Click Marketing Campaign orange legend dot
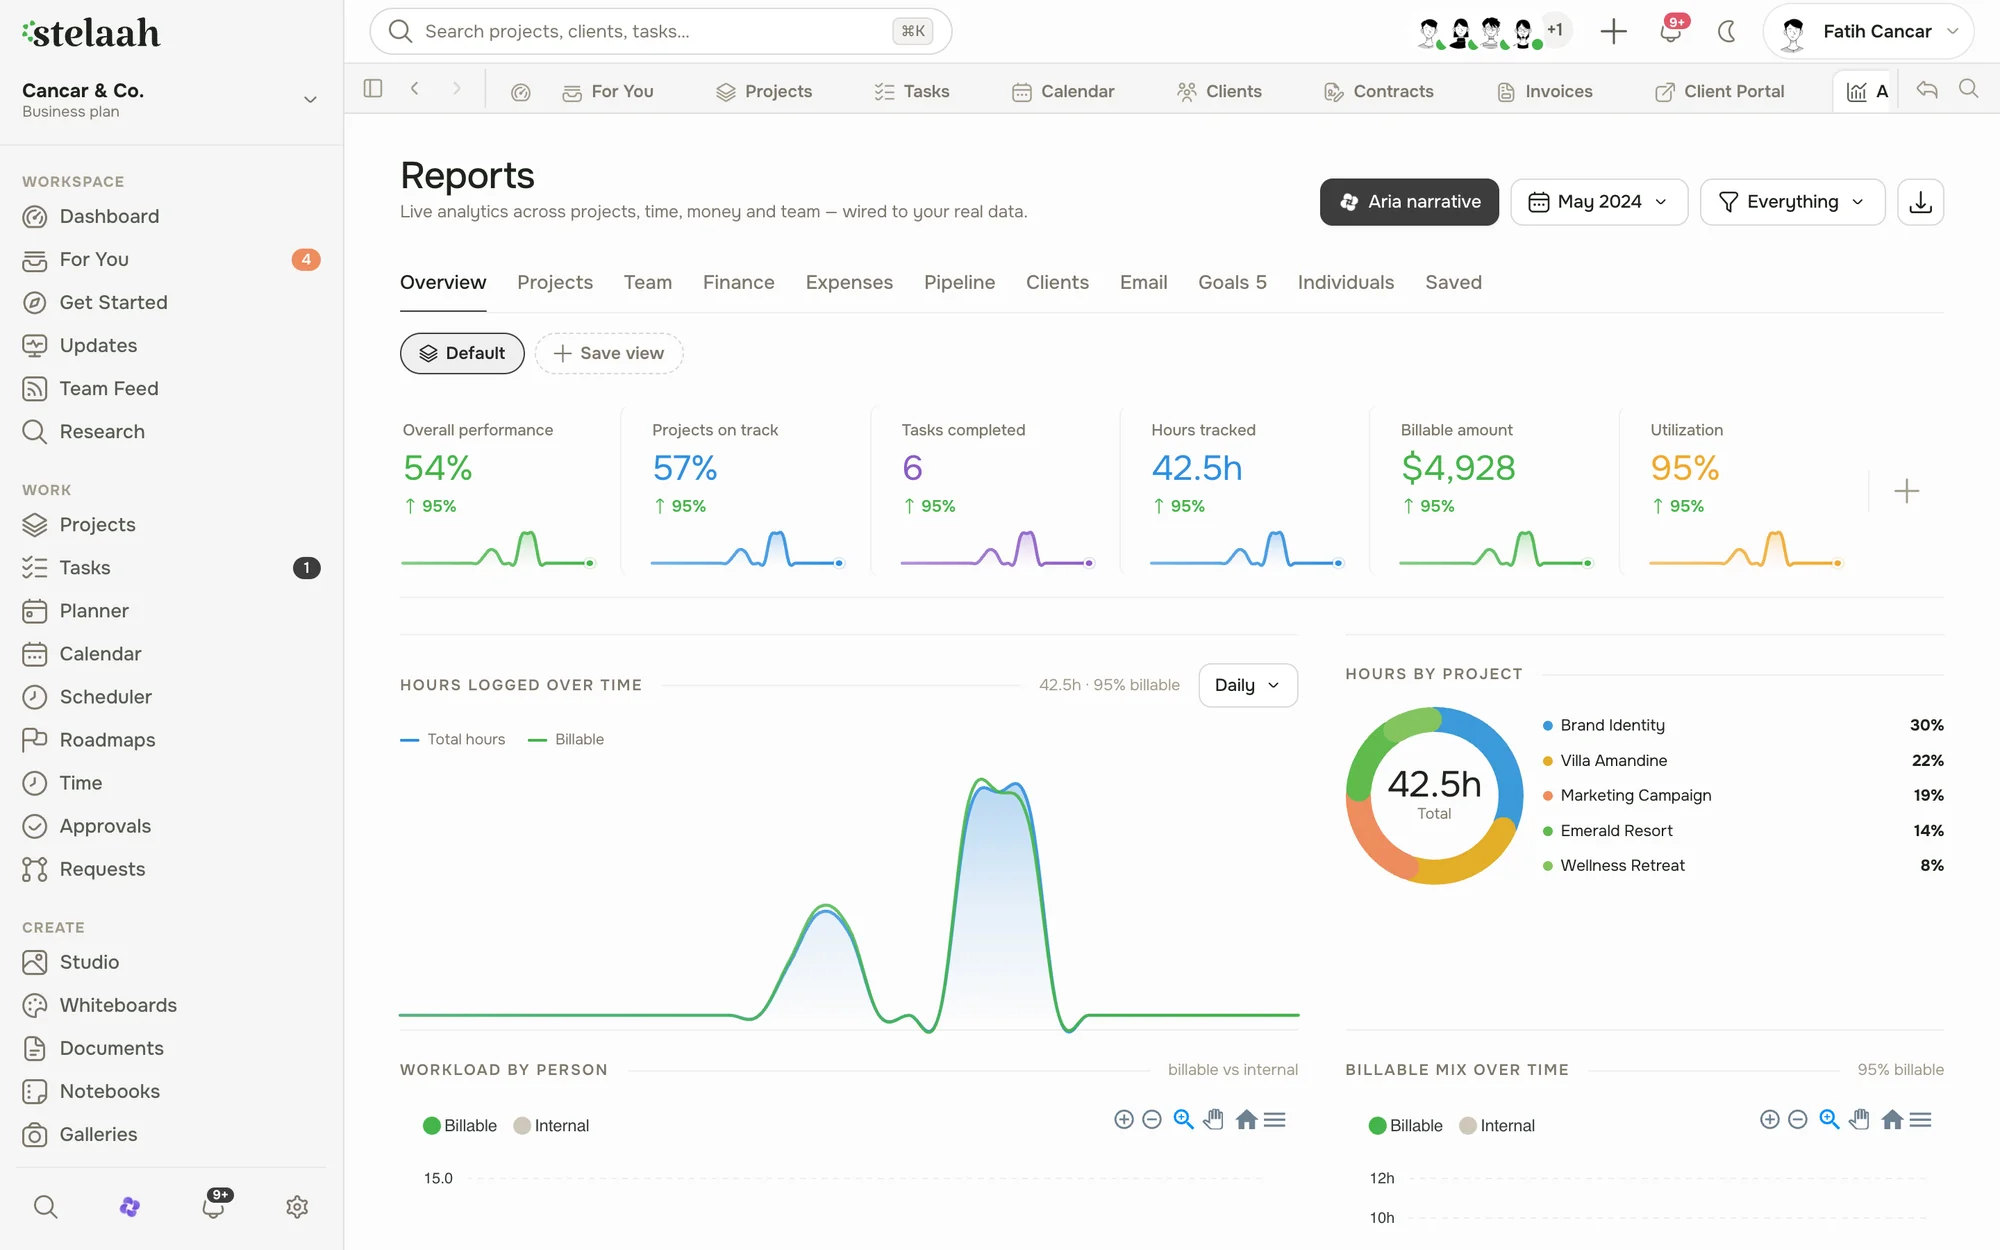The width and height of the screenshot is (2000, 1250). (x=1548, y=796)
